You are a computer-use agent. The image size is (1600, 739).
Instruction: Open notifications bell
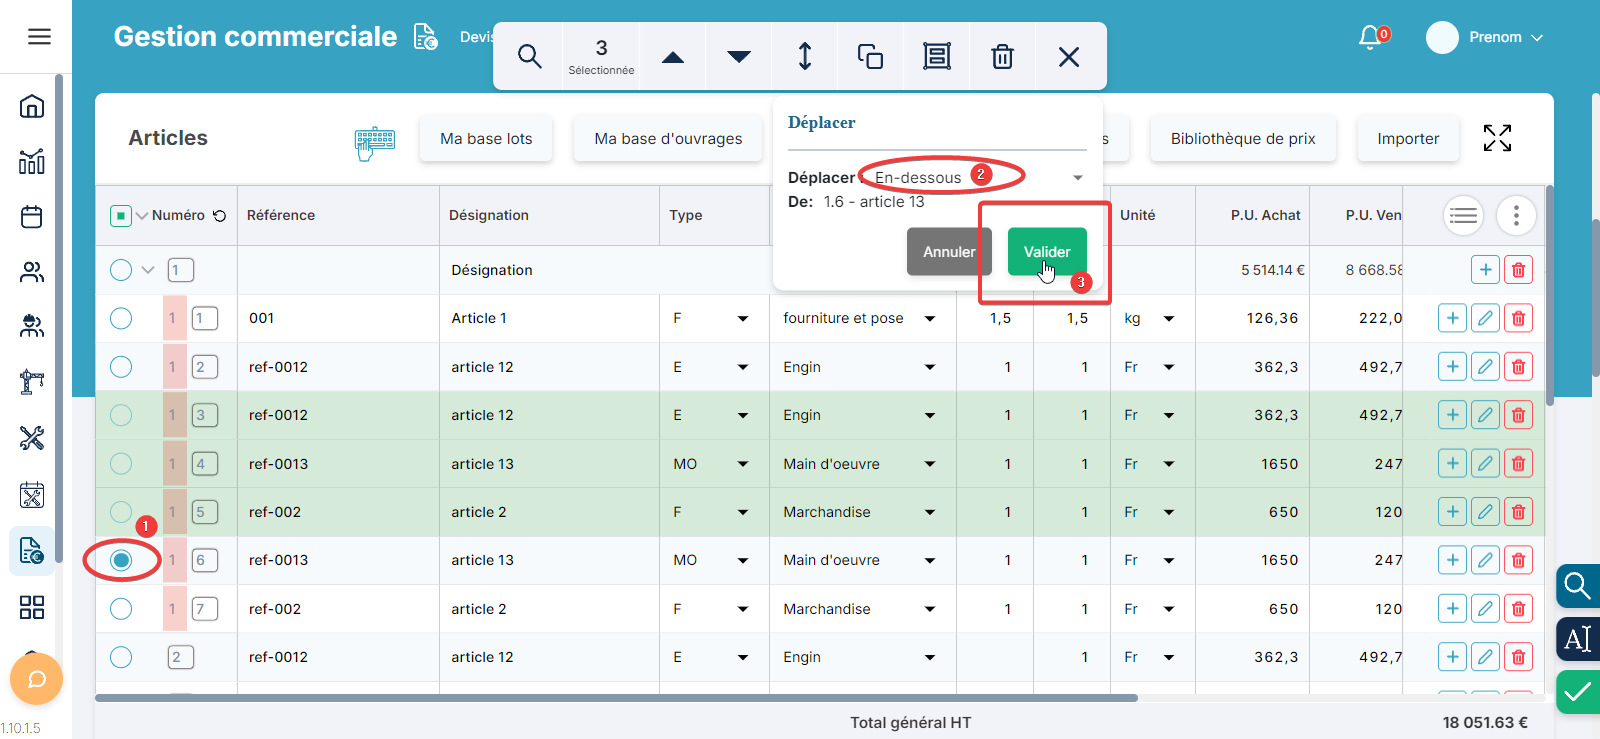[x=1370, y=38]
